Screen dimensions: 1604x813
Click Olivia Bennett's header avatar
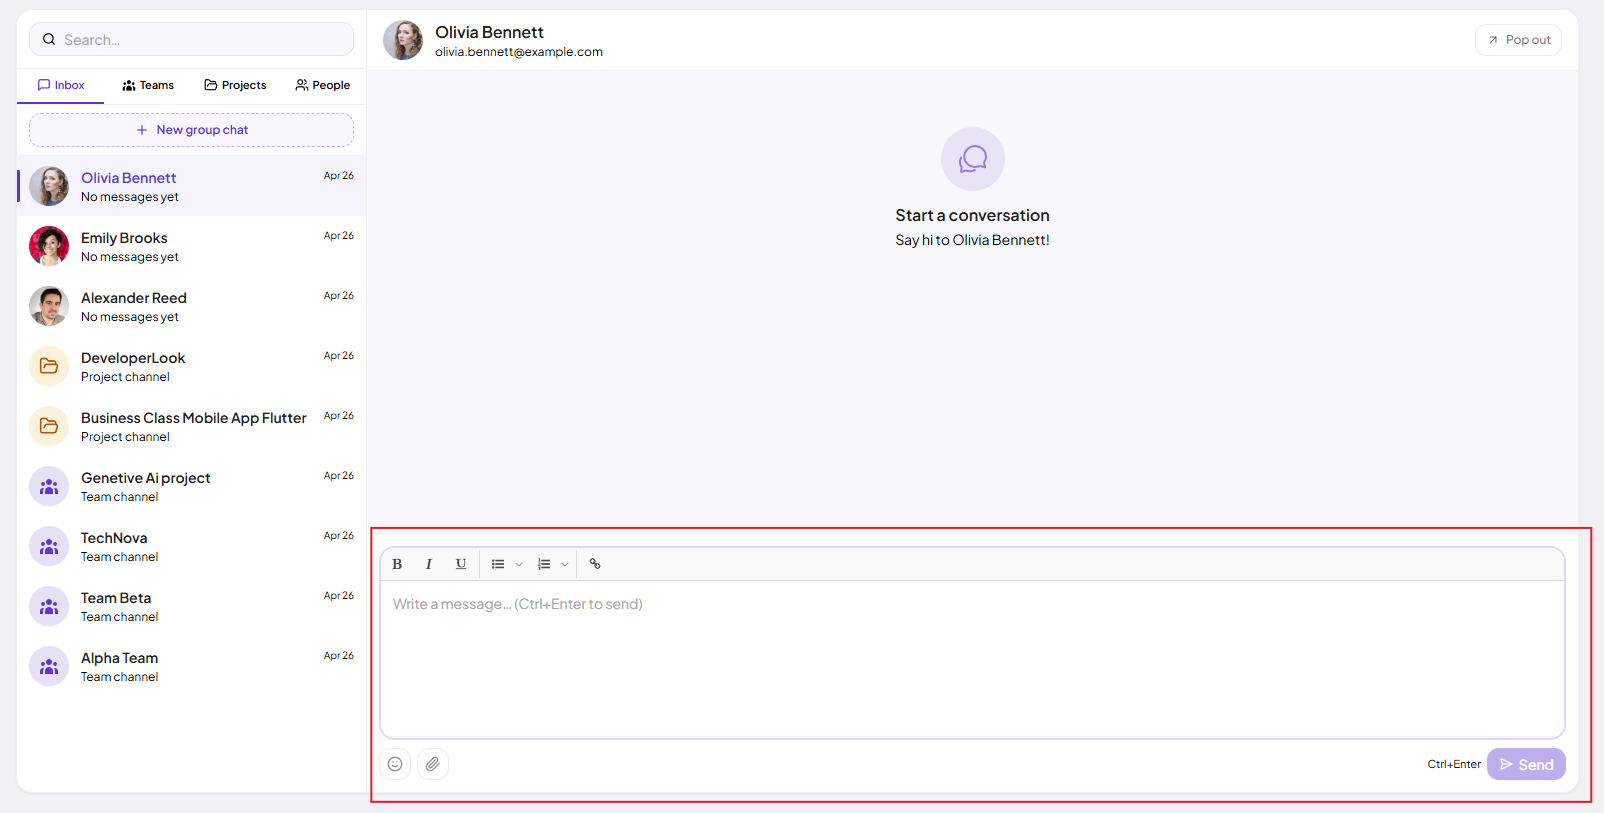403,40
